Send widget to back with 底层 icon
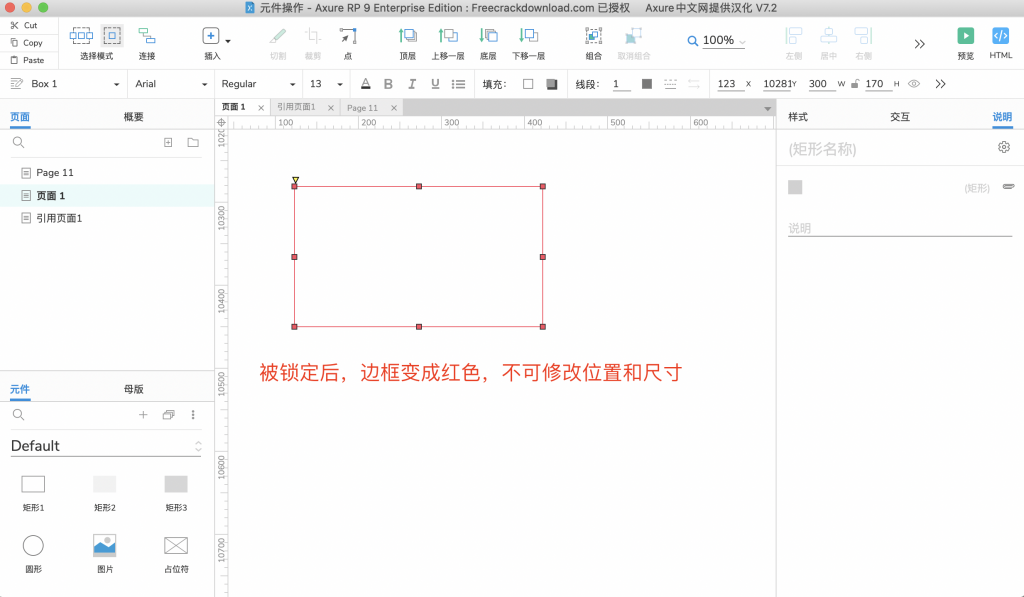 coord(488,36)
